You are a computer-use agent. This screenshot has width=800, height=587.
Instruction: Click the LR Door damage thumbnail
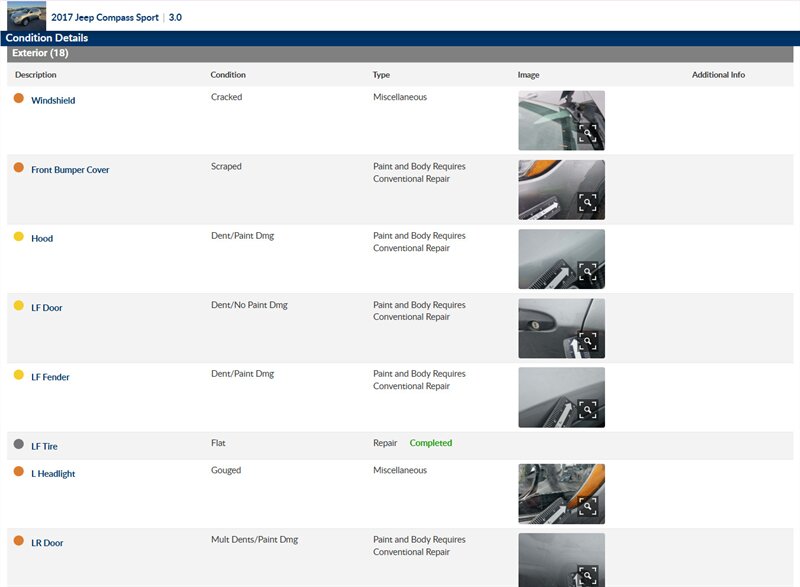[561, 559]
